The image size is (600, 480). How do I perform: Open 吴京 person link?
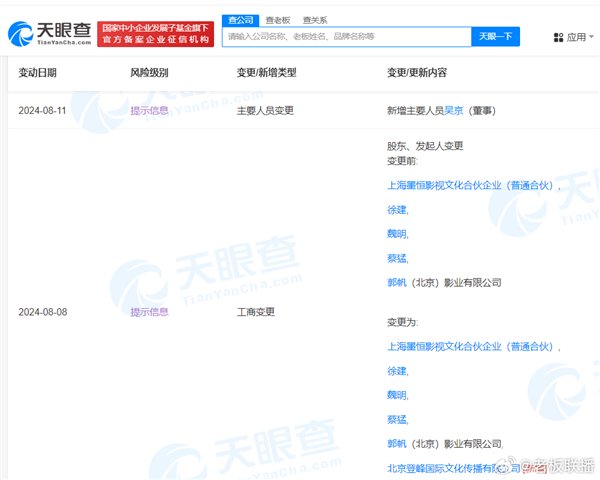453,111
